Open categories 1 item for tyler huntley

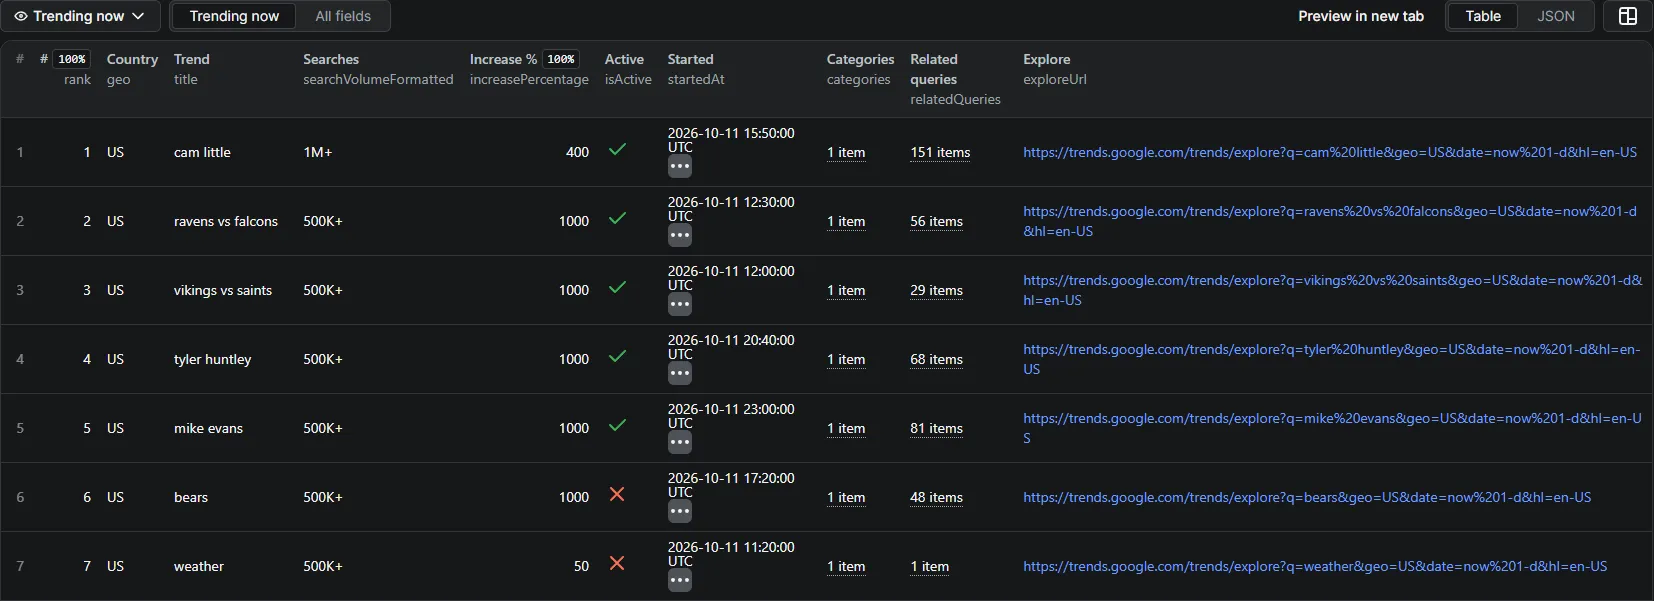point(846,360)
